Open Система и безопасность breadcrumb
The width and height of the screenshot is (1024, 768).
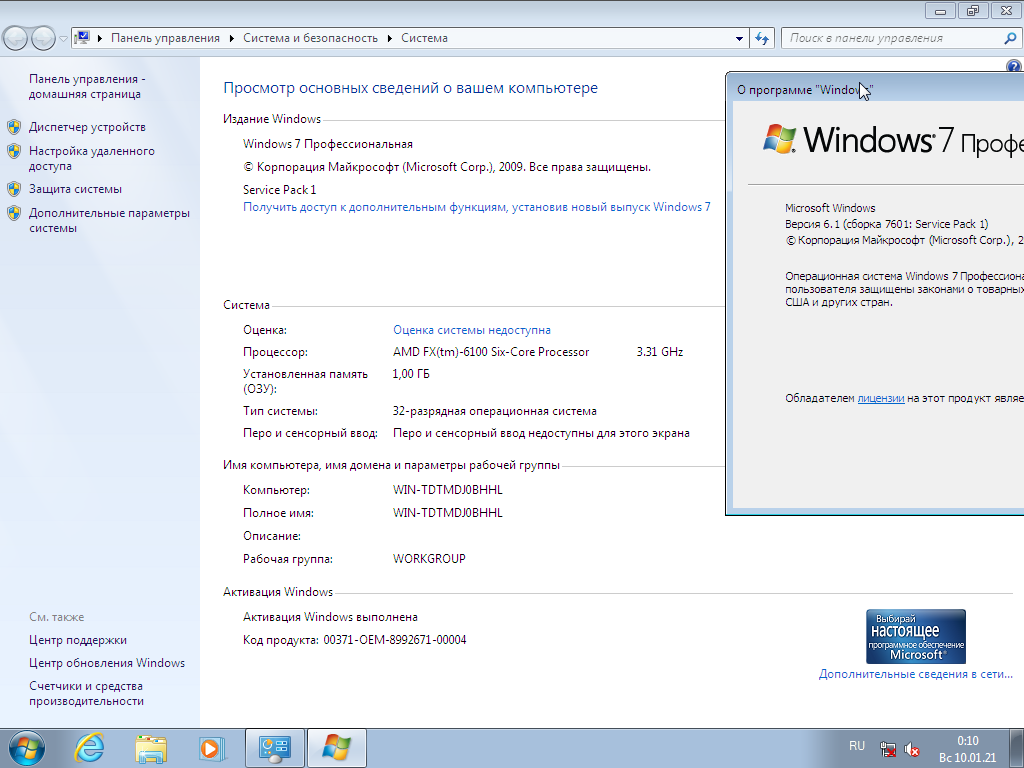pos(310,38)
